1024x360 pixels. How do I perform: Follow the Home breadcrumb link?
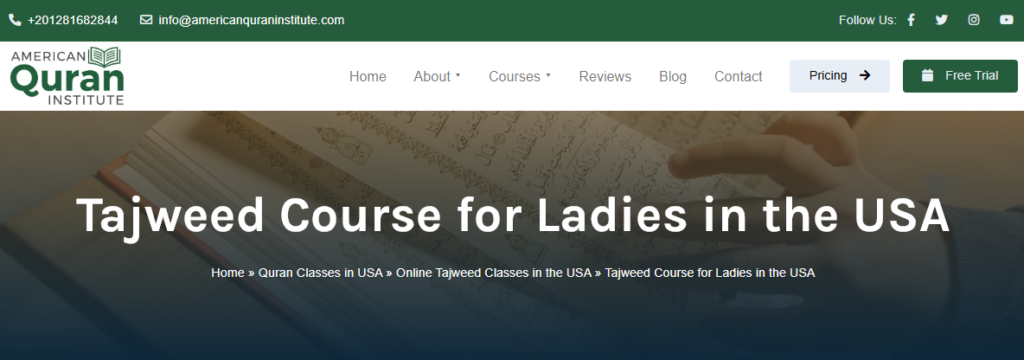(x=227, y=272)
